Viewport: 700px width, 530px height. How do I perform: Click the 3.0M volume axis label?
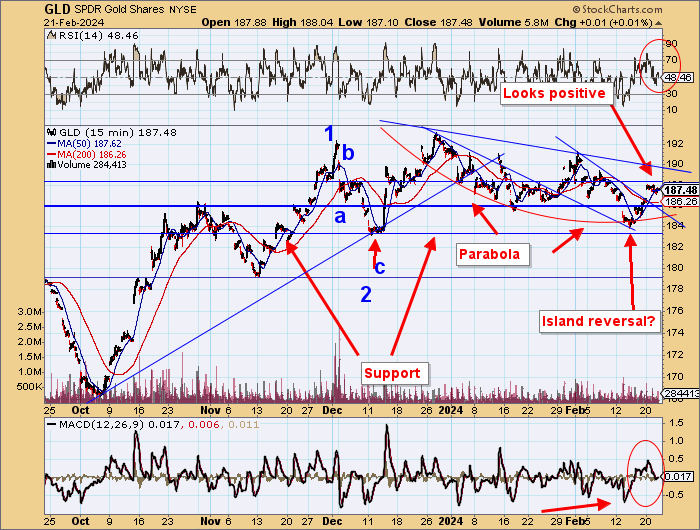30,312
